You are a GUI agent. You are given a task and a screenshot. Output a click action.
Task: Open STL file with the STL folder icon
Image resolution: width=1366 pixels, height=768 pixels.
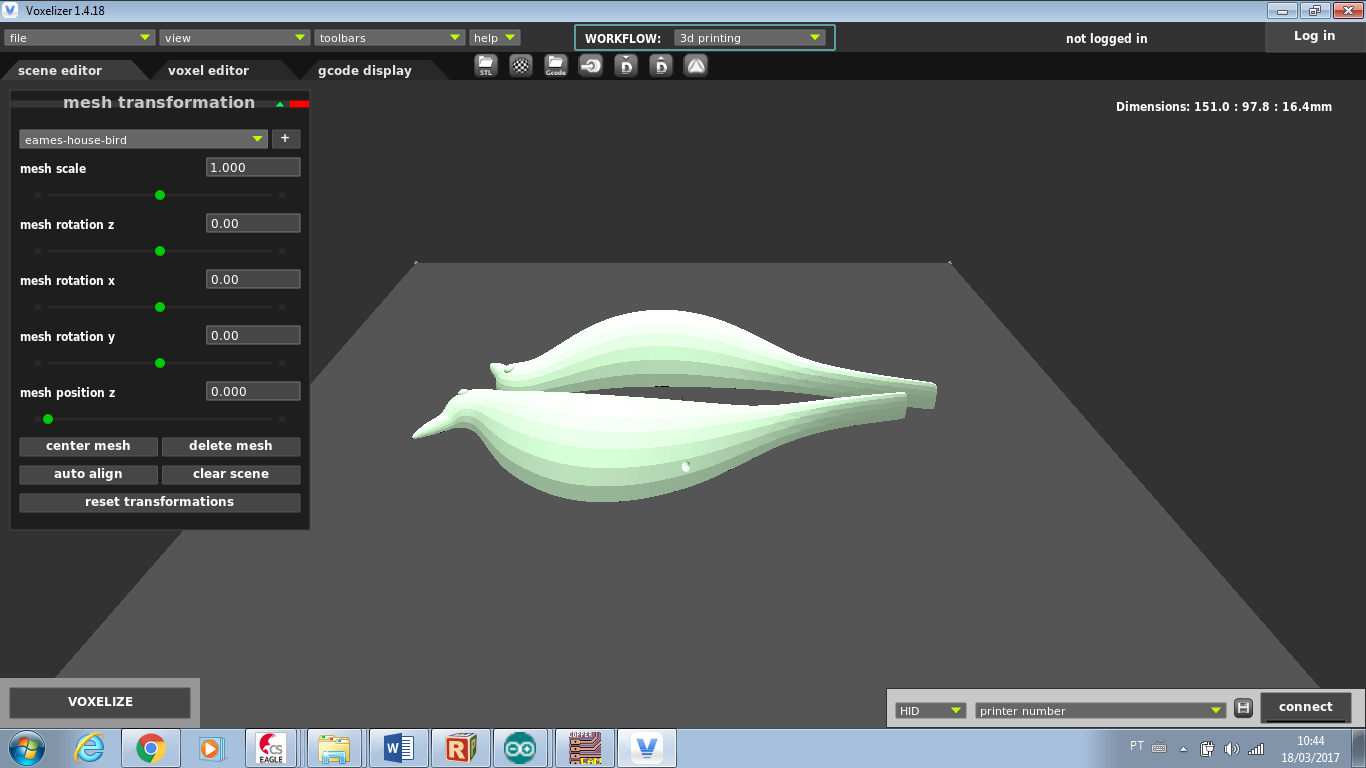[486, 66]
